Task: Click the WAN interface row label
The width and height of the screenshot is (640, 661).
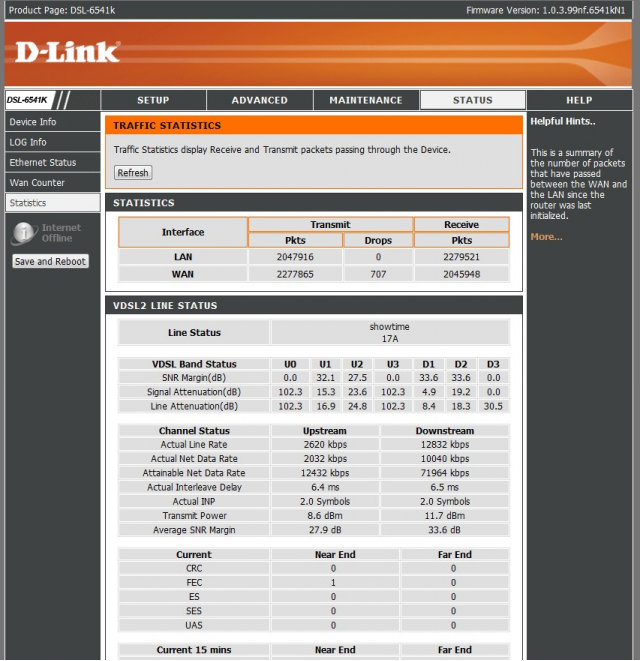Action: point(183,274)
